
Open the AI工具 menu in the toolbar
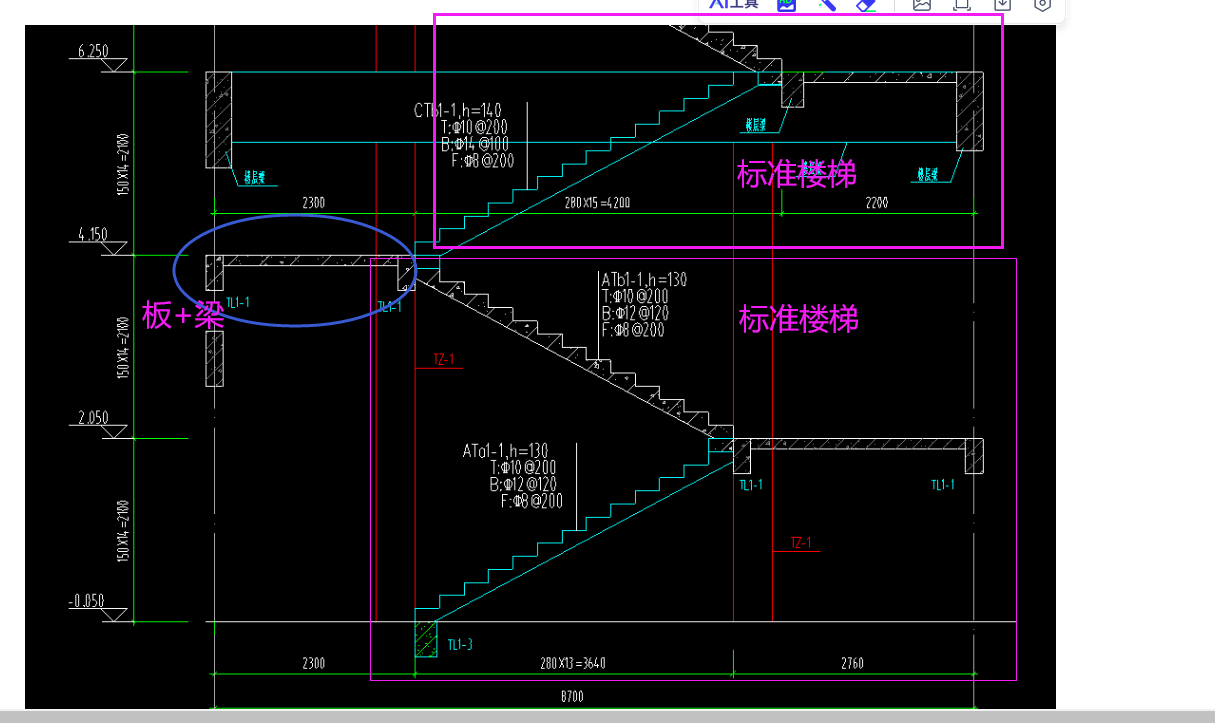(x=733, y=4)
